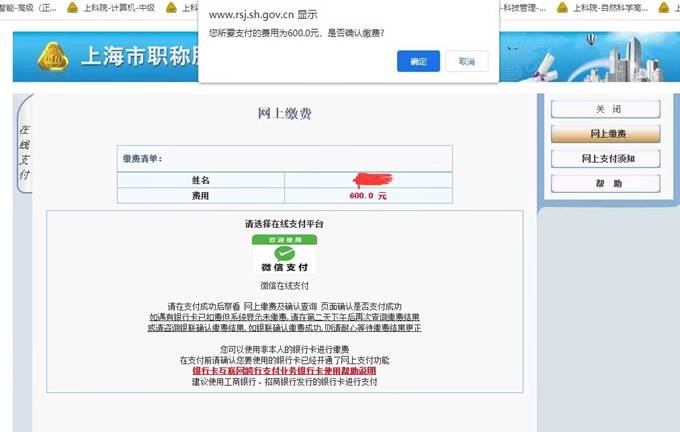The height and width of the screenshot is (432, 680).
Task: Click the www.rsj.sh.gov.cn dialog title
Action: tap(263, 14)
